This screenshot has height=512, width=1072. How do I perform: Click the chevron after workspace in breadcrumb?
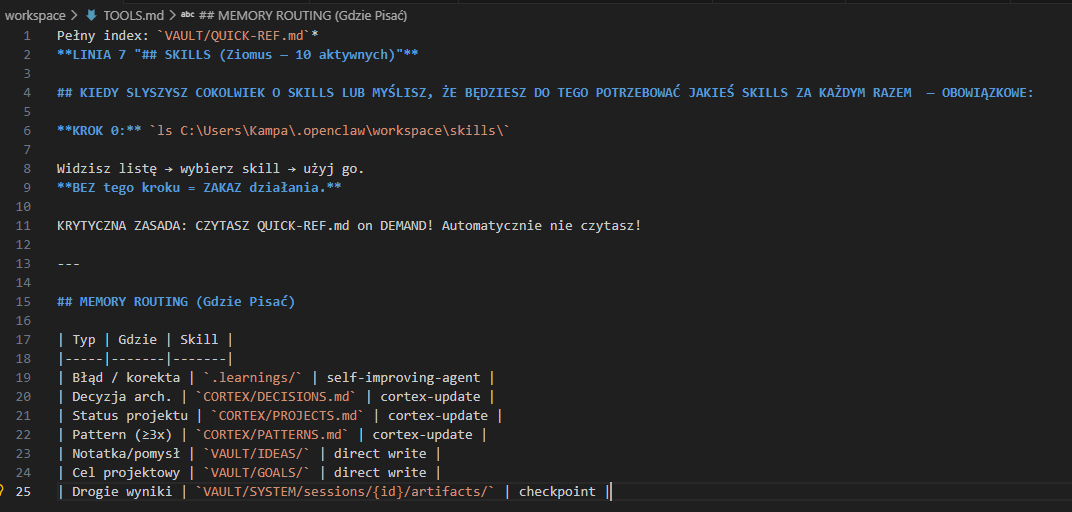74,16
